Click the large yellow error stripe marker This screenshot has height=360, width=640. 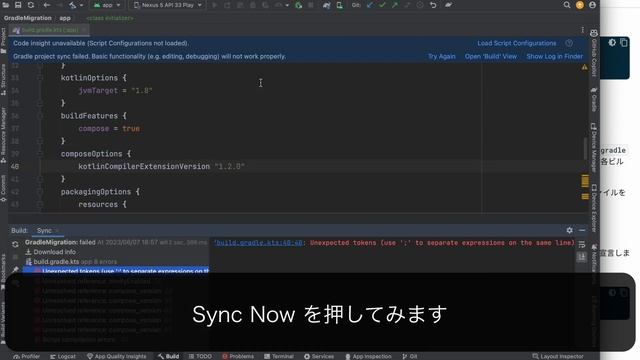tap(585, 180)
